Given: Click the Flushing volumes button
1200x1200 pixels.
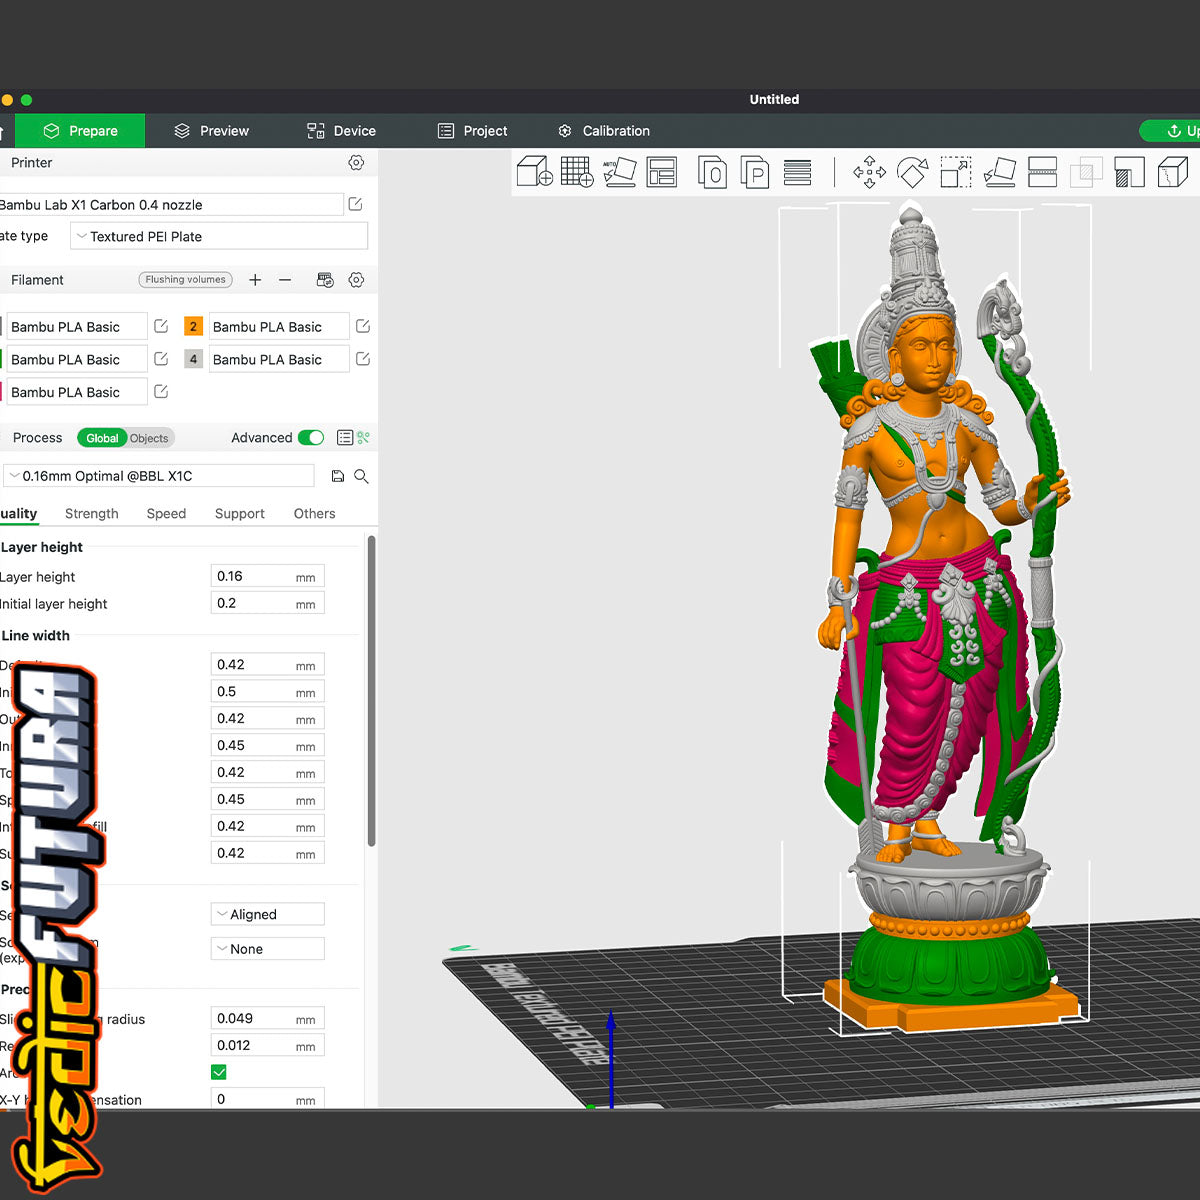Looking at the screenshot, I should [x=185, y=280].
